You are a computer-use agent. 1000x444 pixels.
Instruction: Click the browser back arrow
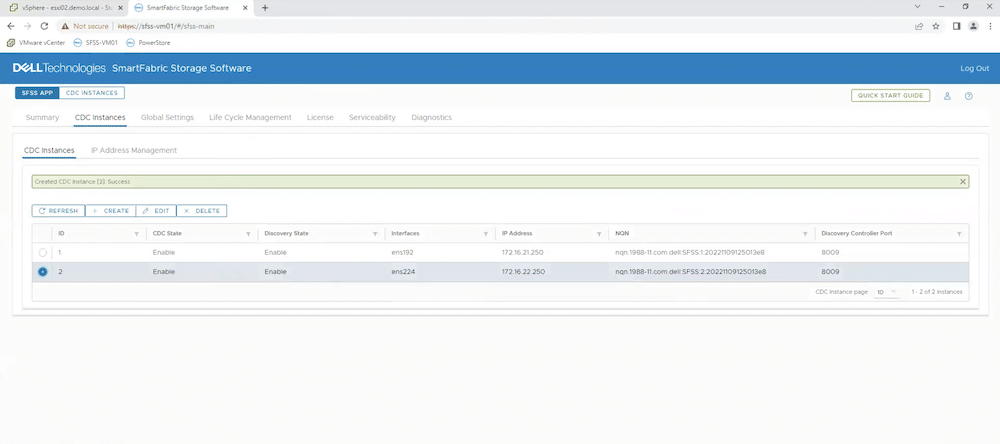pos(11,26)
